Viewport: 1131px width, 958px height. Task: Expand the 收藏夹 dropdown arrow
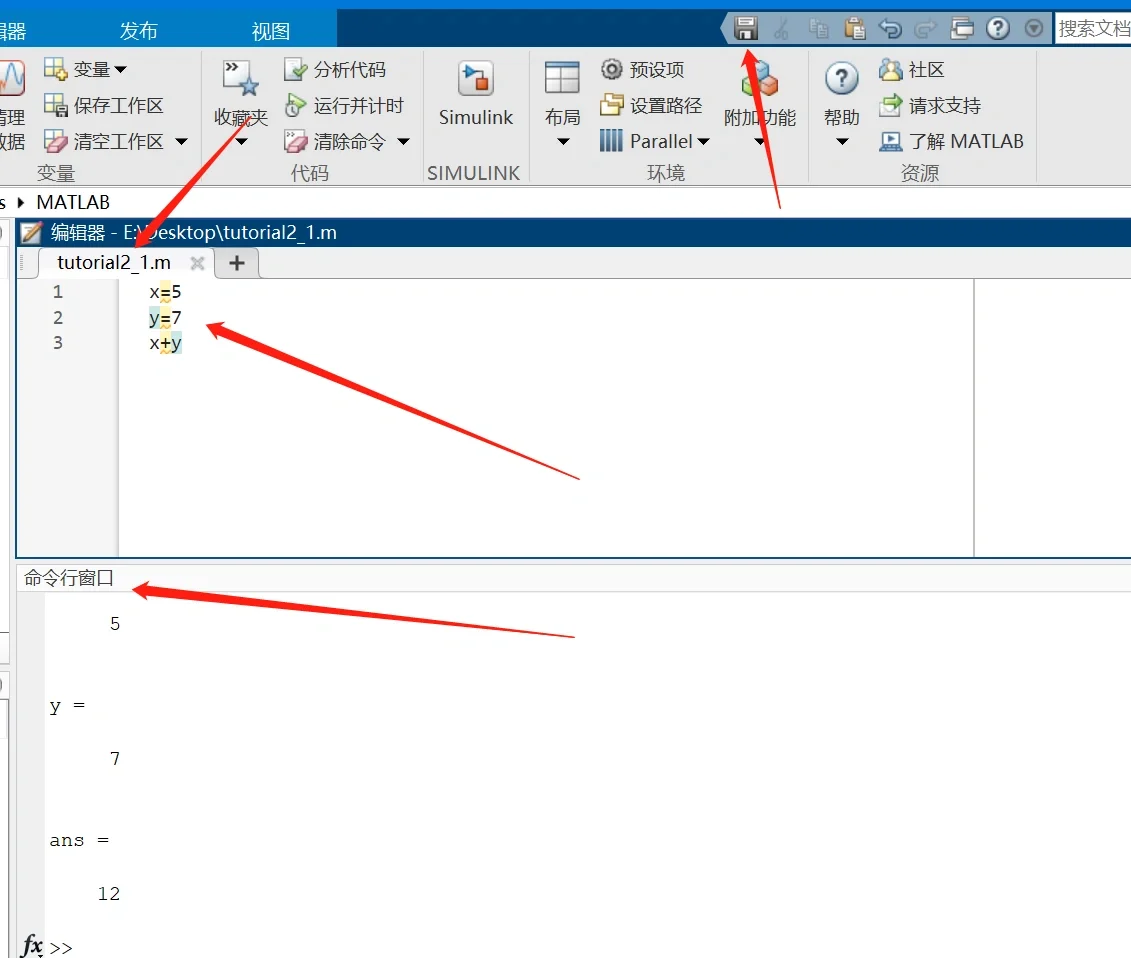click(x=241, y=141)
